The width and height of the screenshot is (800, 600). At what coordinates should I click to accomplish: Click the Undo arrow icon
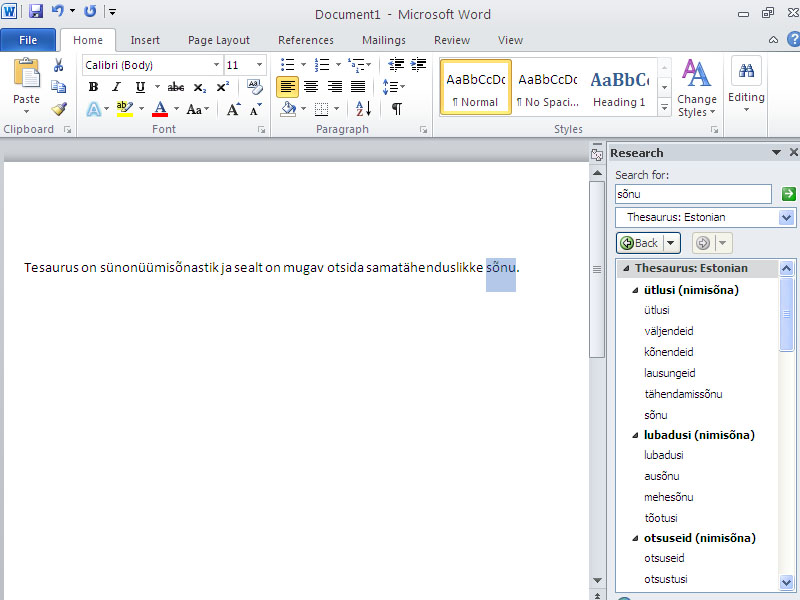[x=57, y=11]
